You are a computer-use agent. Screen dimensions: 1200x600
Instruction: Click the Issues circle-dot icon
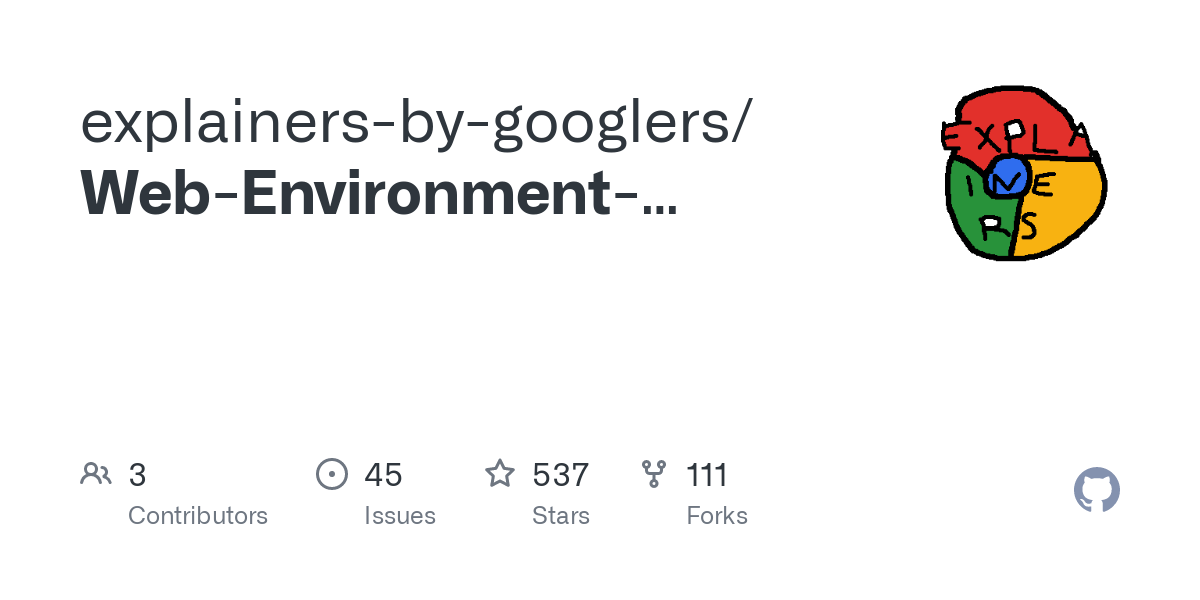click(332, 474)
